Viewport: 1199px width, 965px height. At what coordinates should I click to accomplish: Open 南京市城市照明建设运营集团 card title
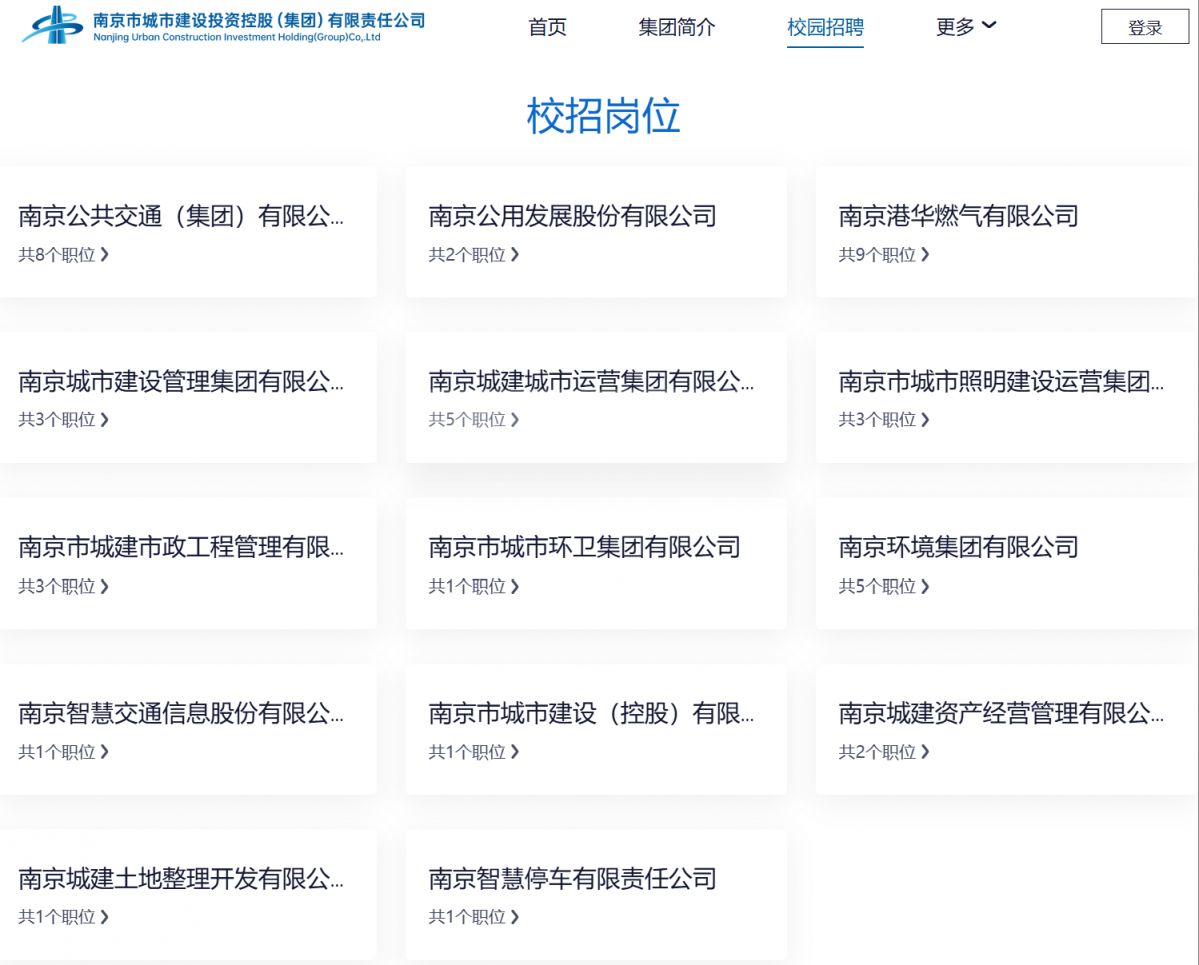pos(1001,381)
